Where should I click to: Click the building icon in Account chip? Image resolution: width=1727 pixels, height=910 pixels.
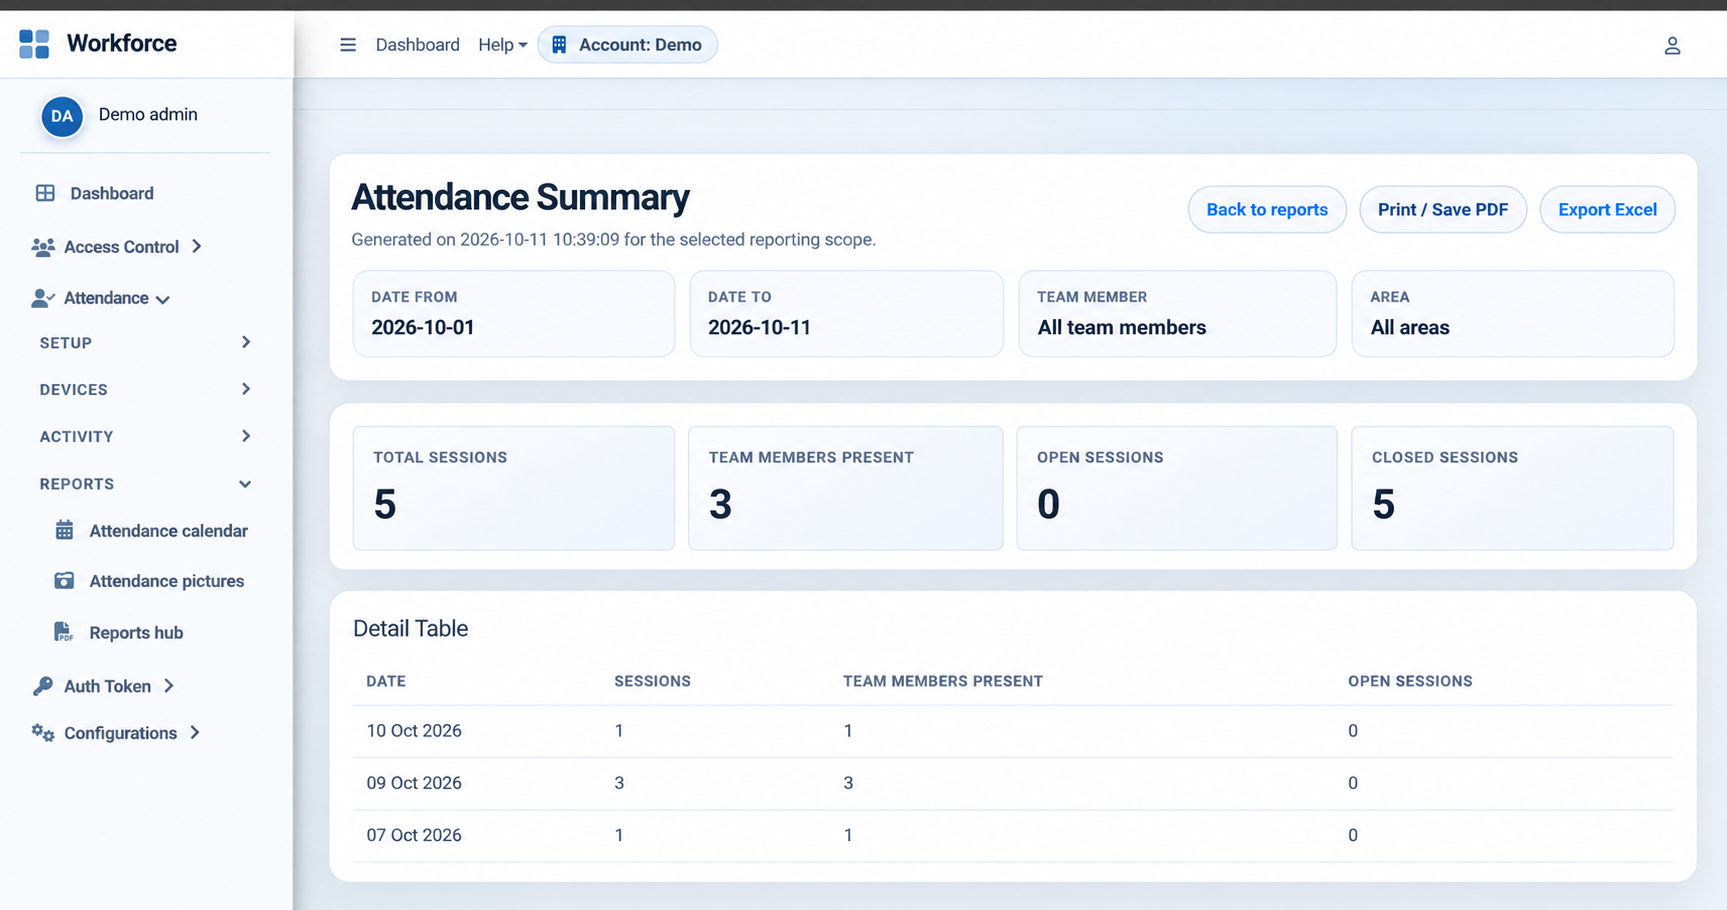tap(559, 45)
